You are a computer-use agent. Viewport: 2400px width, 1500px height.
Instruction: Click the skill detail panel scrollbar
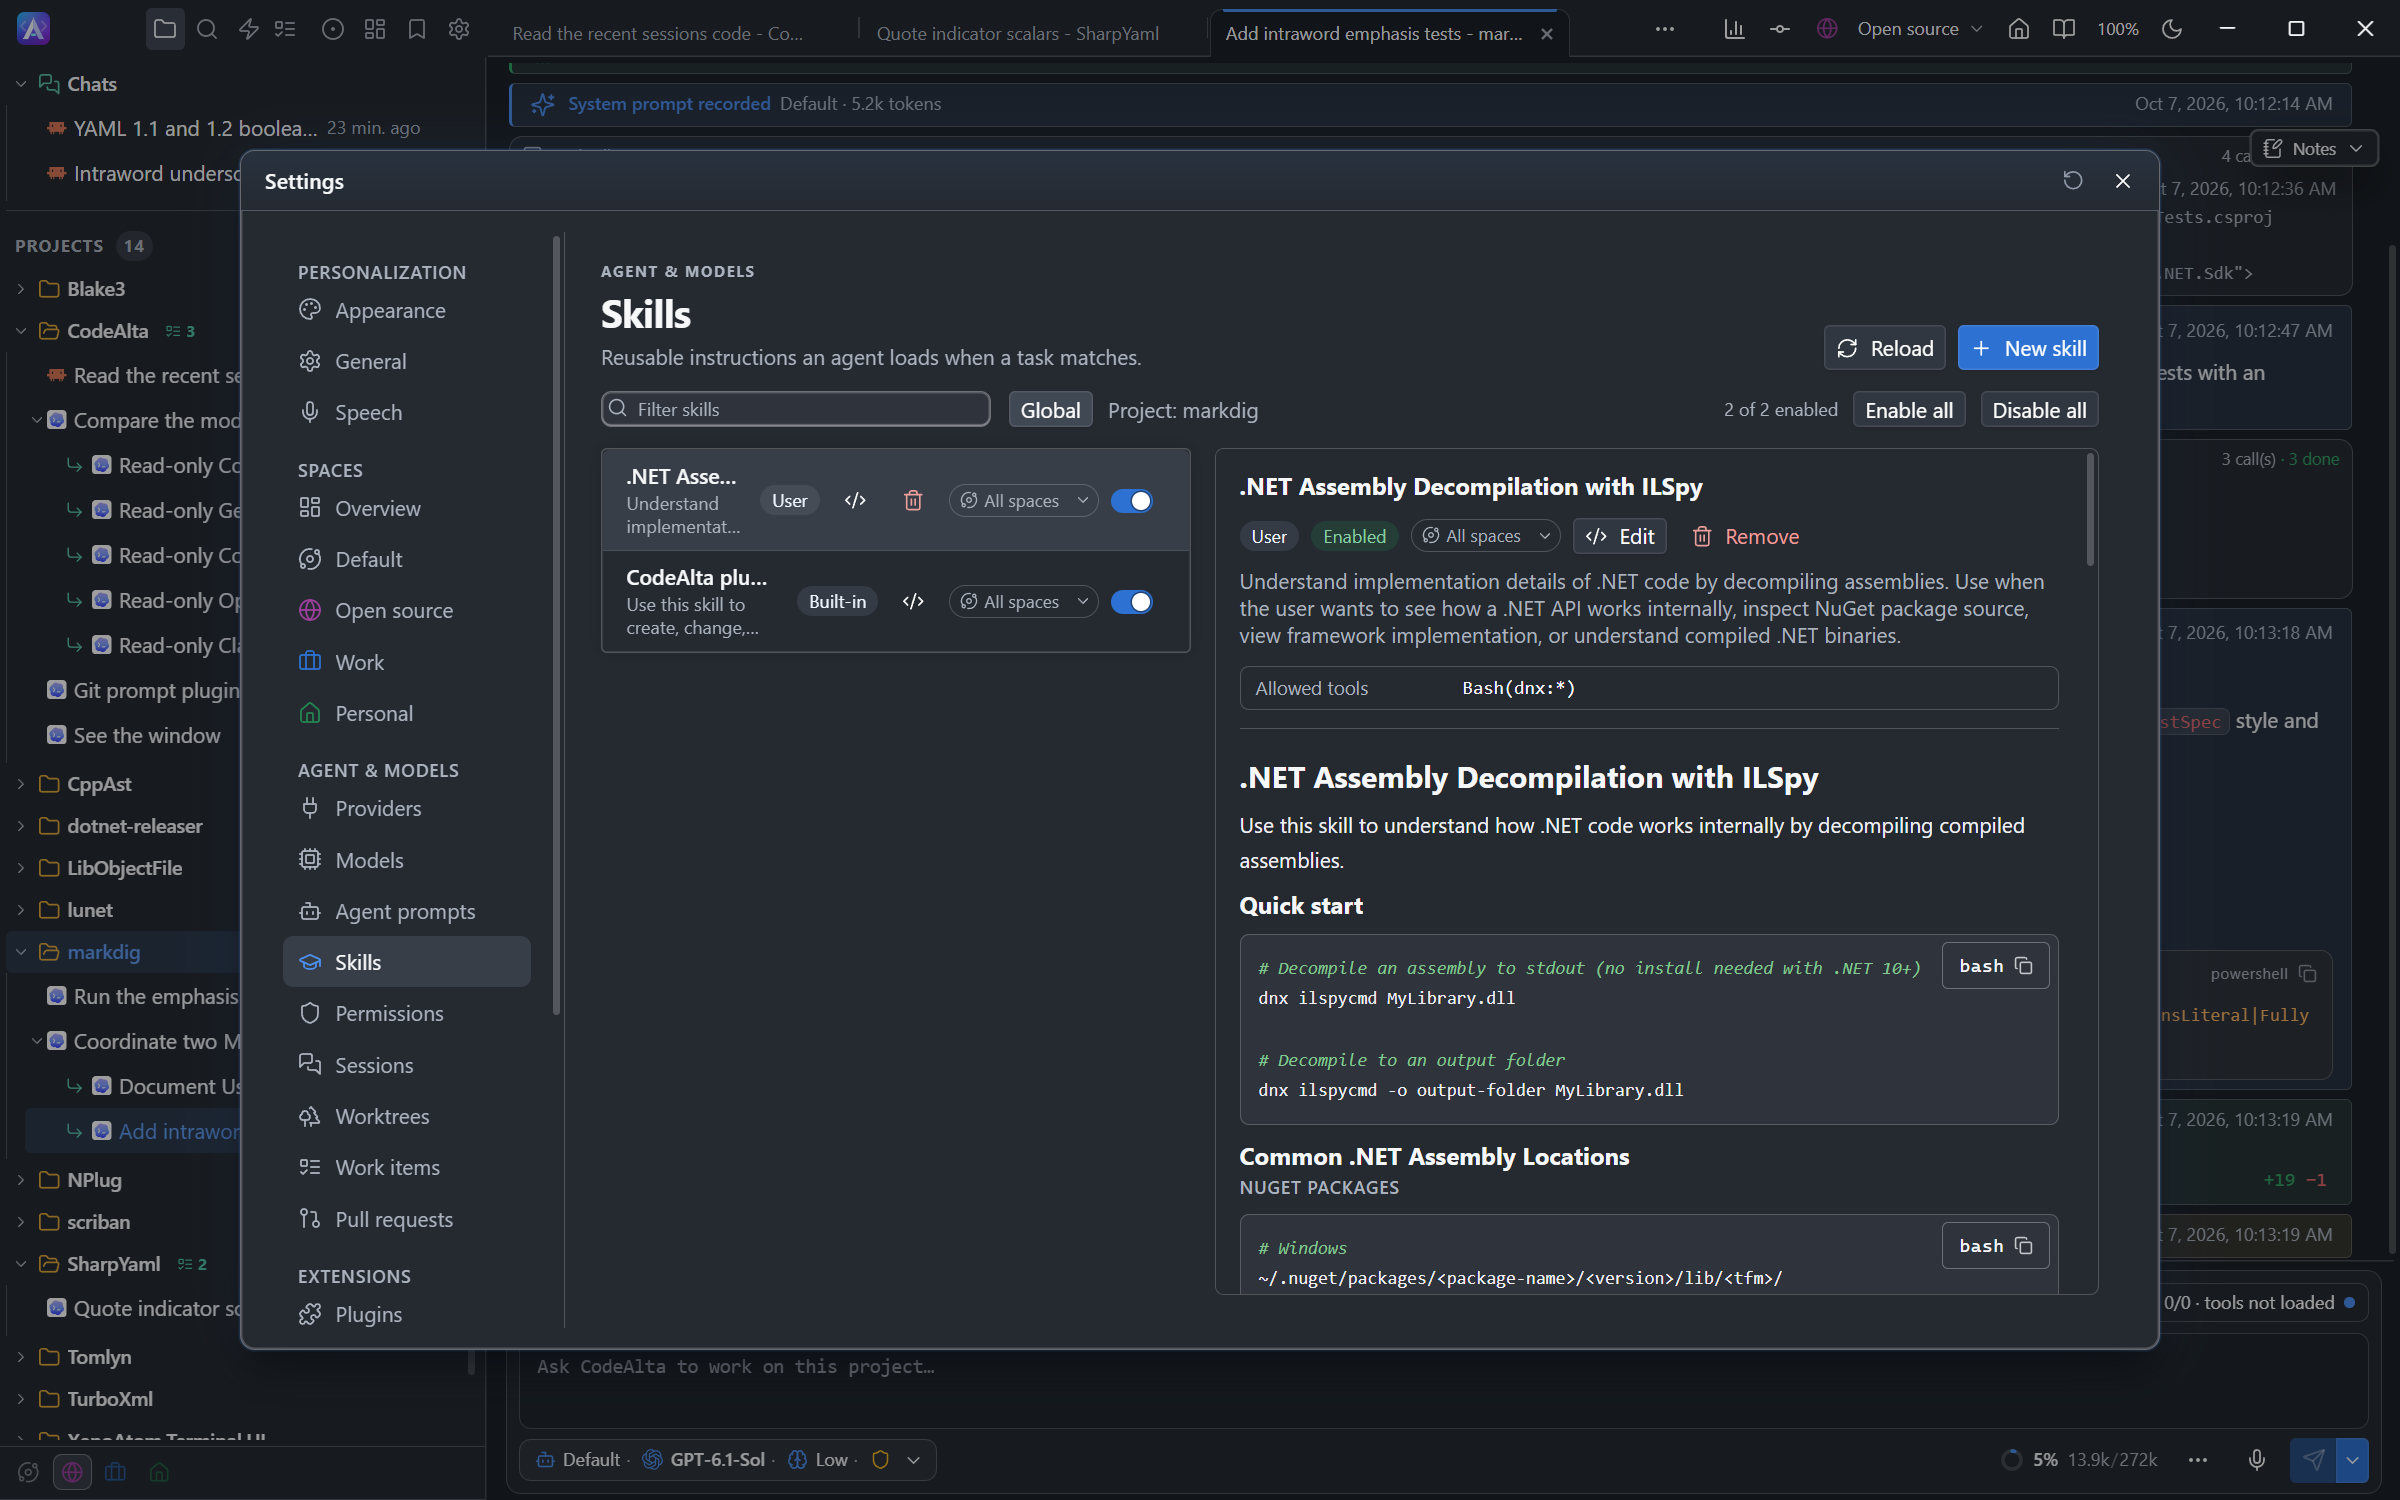point(2090,510)
